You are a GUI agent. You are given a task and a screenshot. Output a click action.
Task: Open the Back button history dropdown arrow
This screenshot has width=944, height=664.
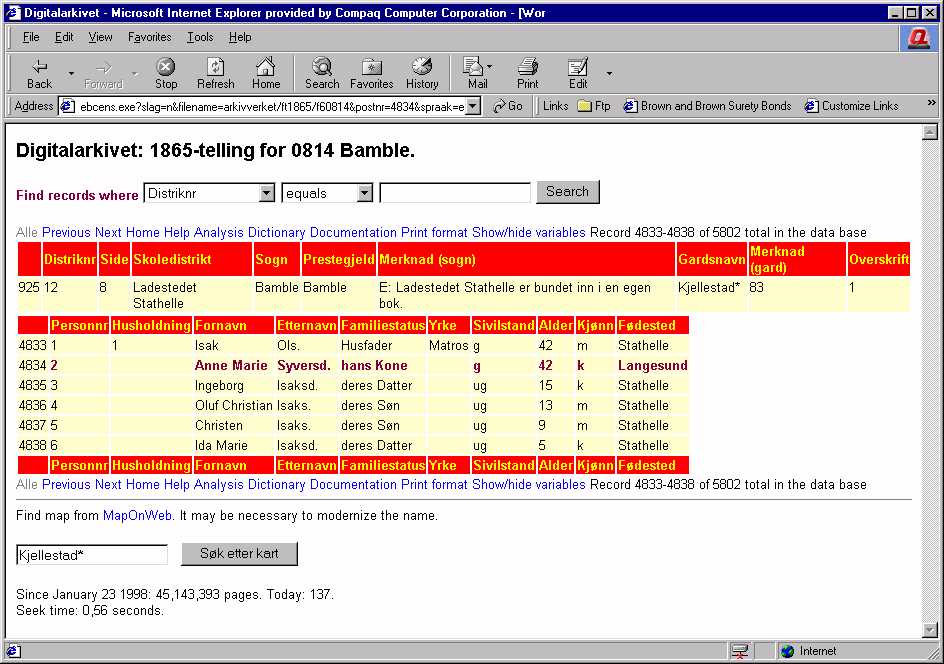(x=71, y=73)
